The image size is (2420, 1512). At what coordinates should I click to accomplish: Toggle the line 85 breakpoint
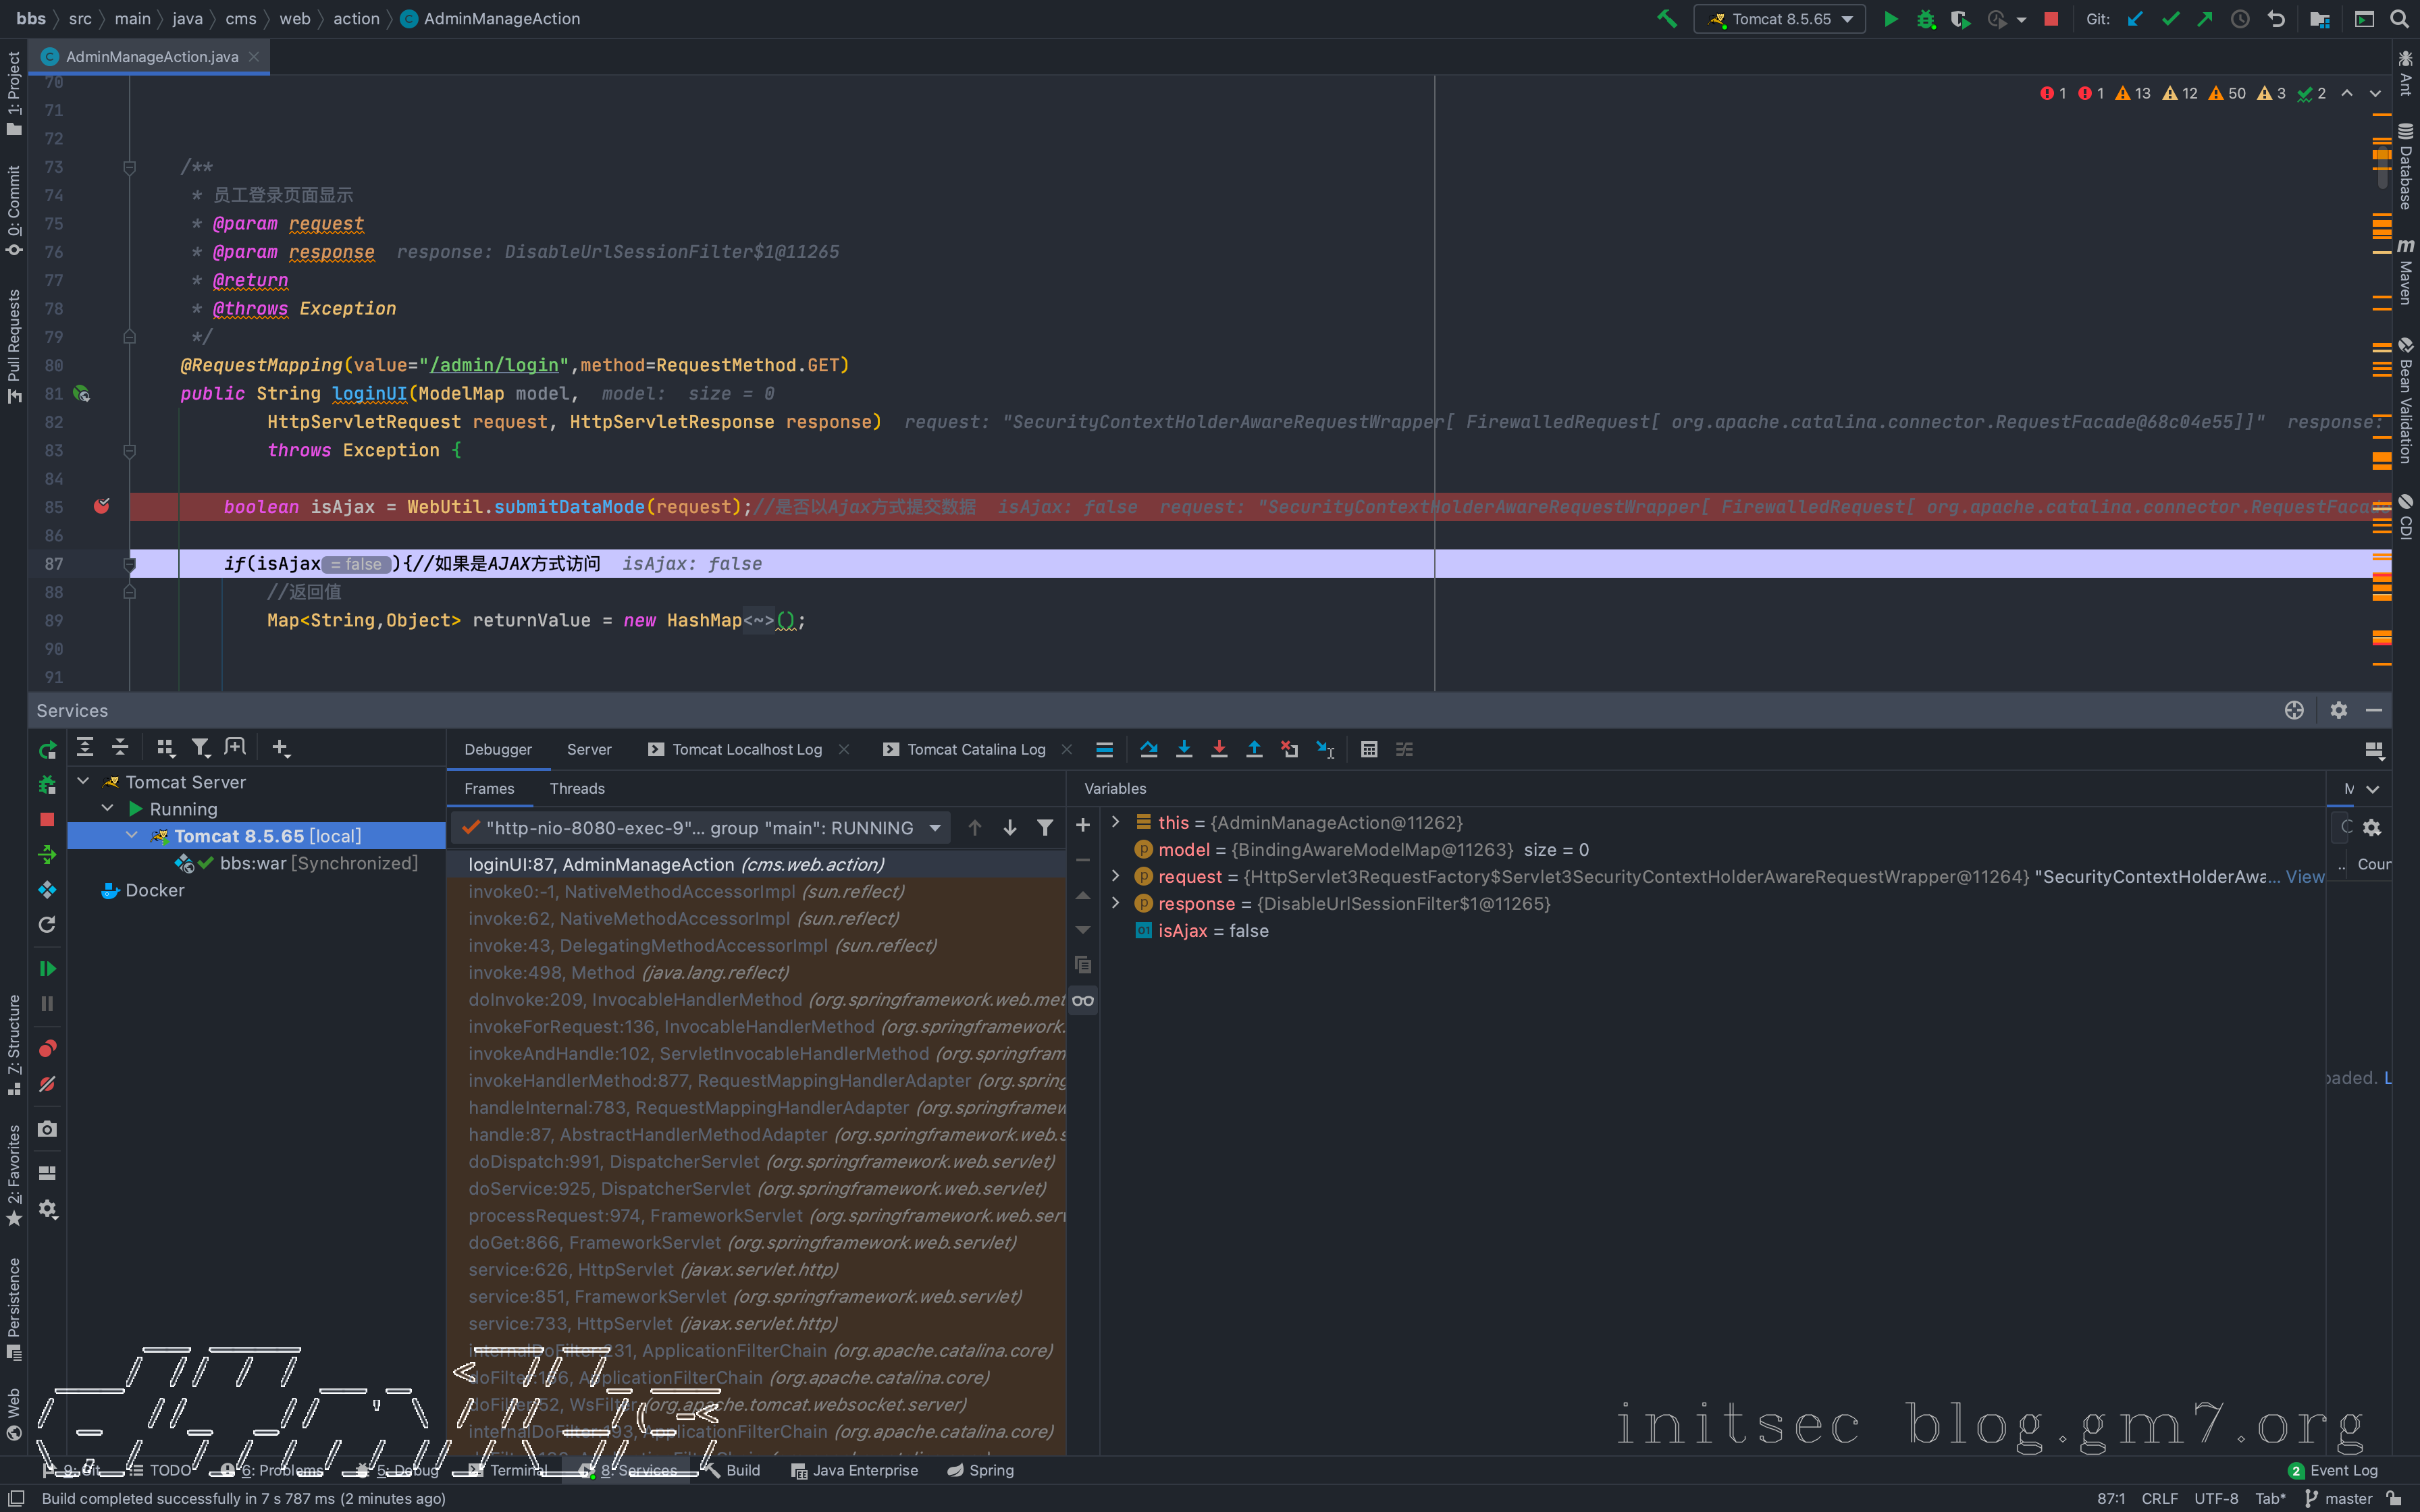point(101,507)
